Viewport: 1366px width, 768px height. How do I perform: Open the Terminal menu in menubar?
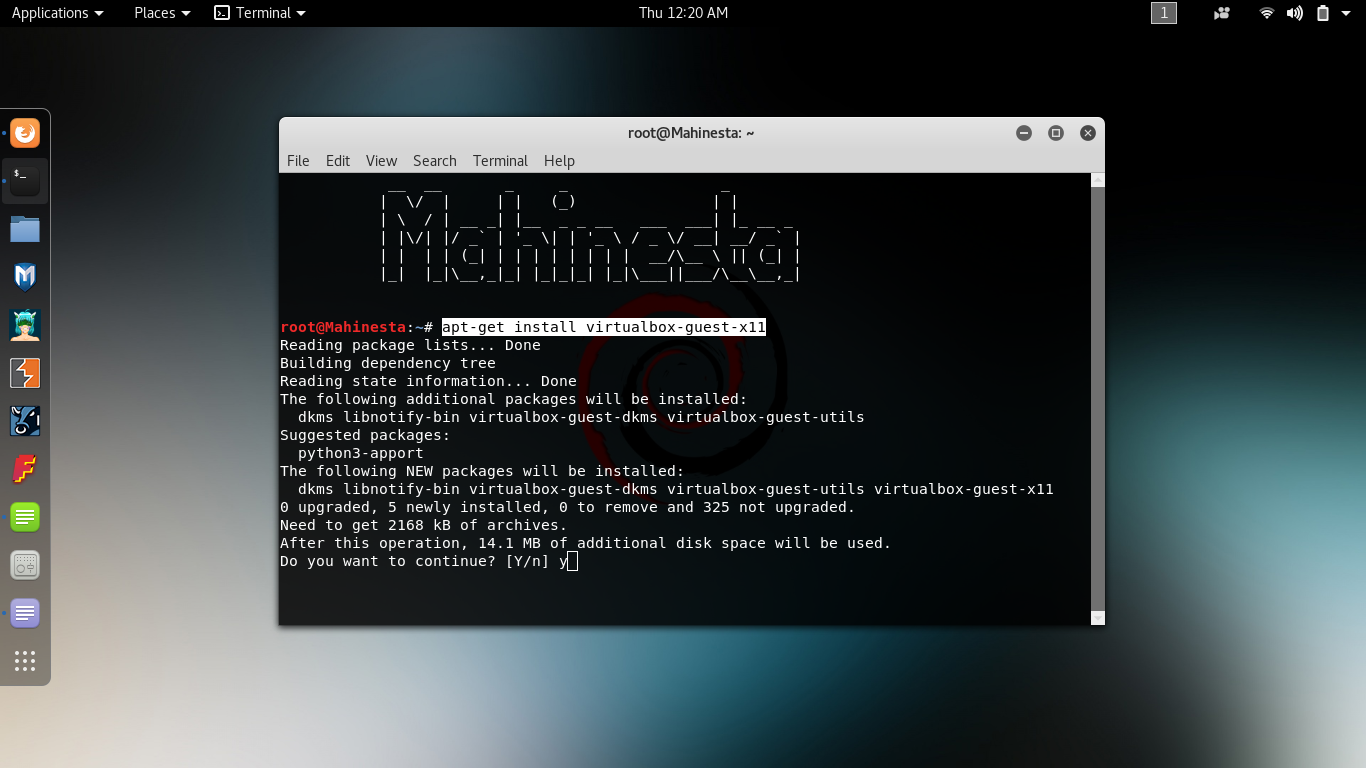(500, 161)
